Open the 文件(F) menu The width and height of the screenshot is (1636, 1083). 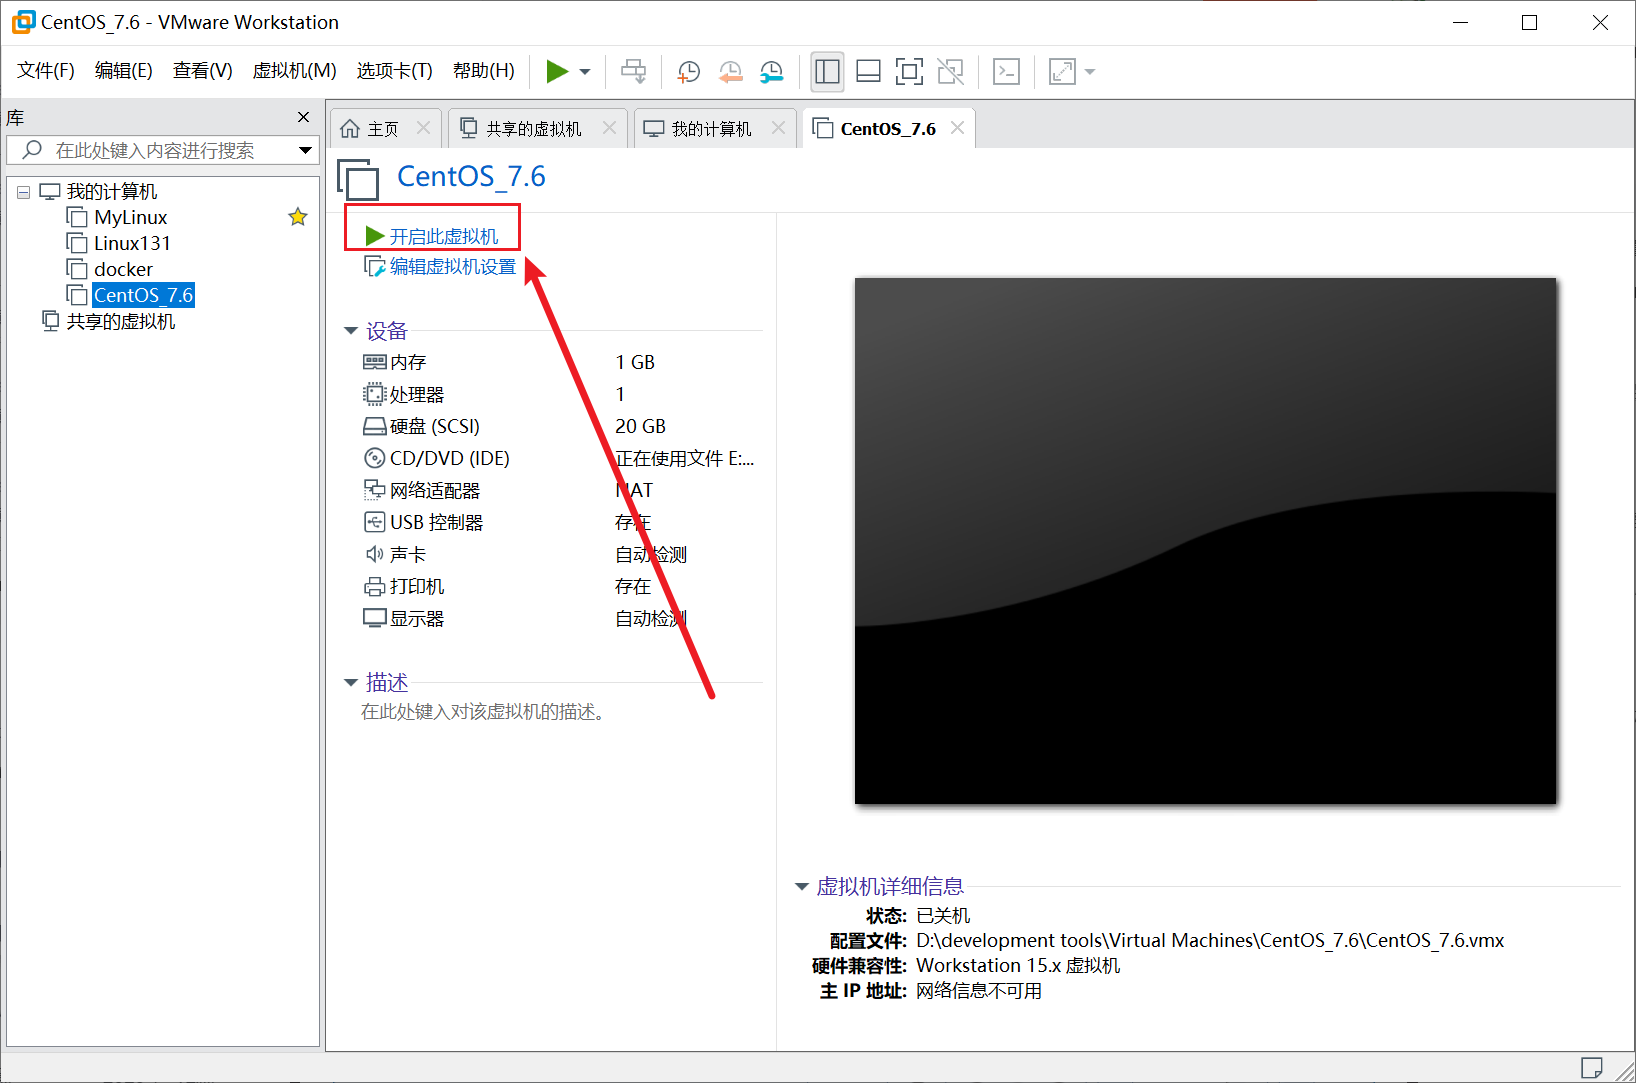46,71
